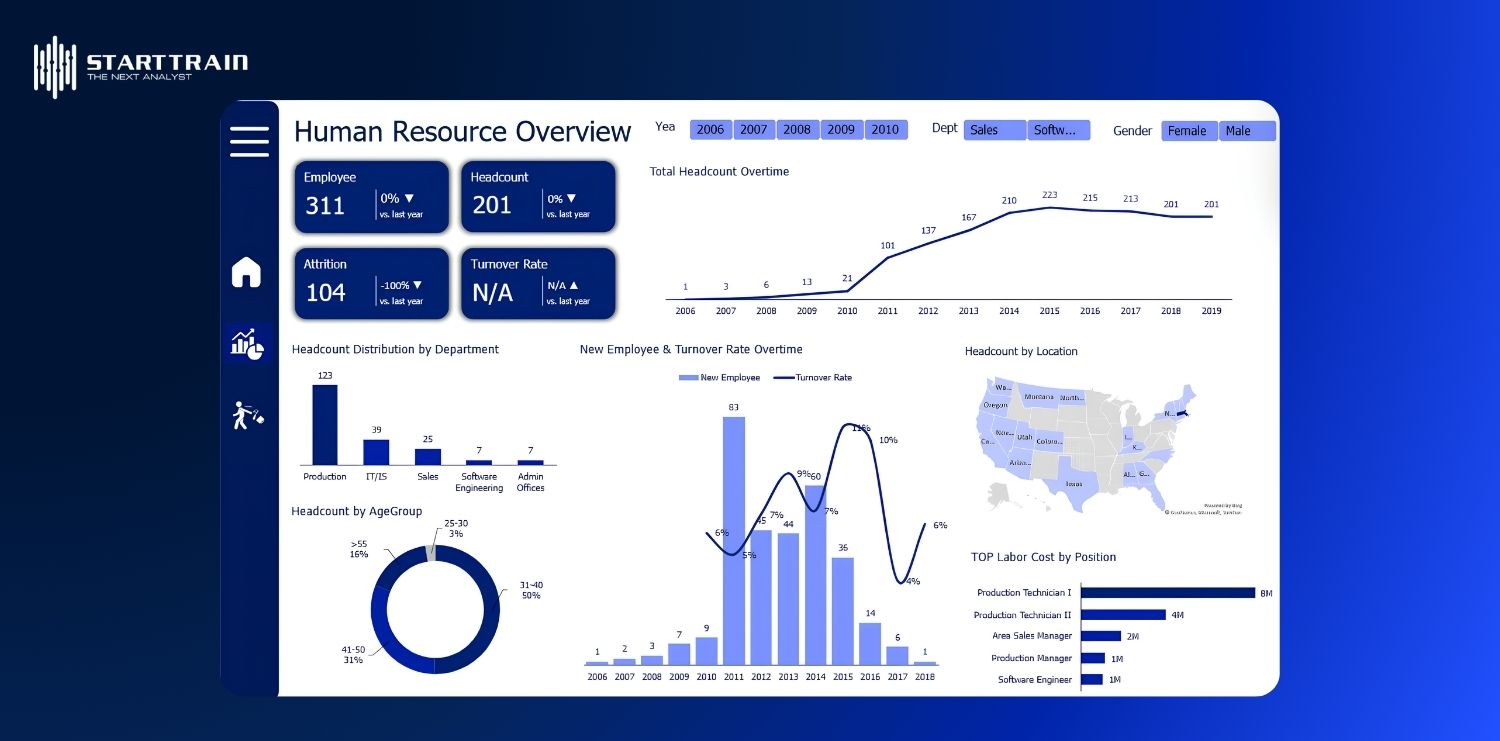Go to the Home page icon
The height and width of the screenshot is (741, 1500).
(x=246, y=272)
